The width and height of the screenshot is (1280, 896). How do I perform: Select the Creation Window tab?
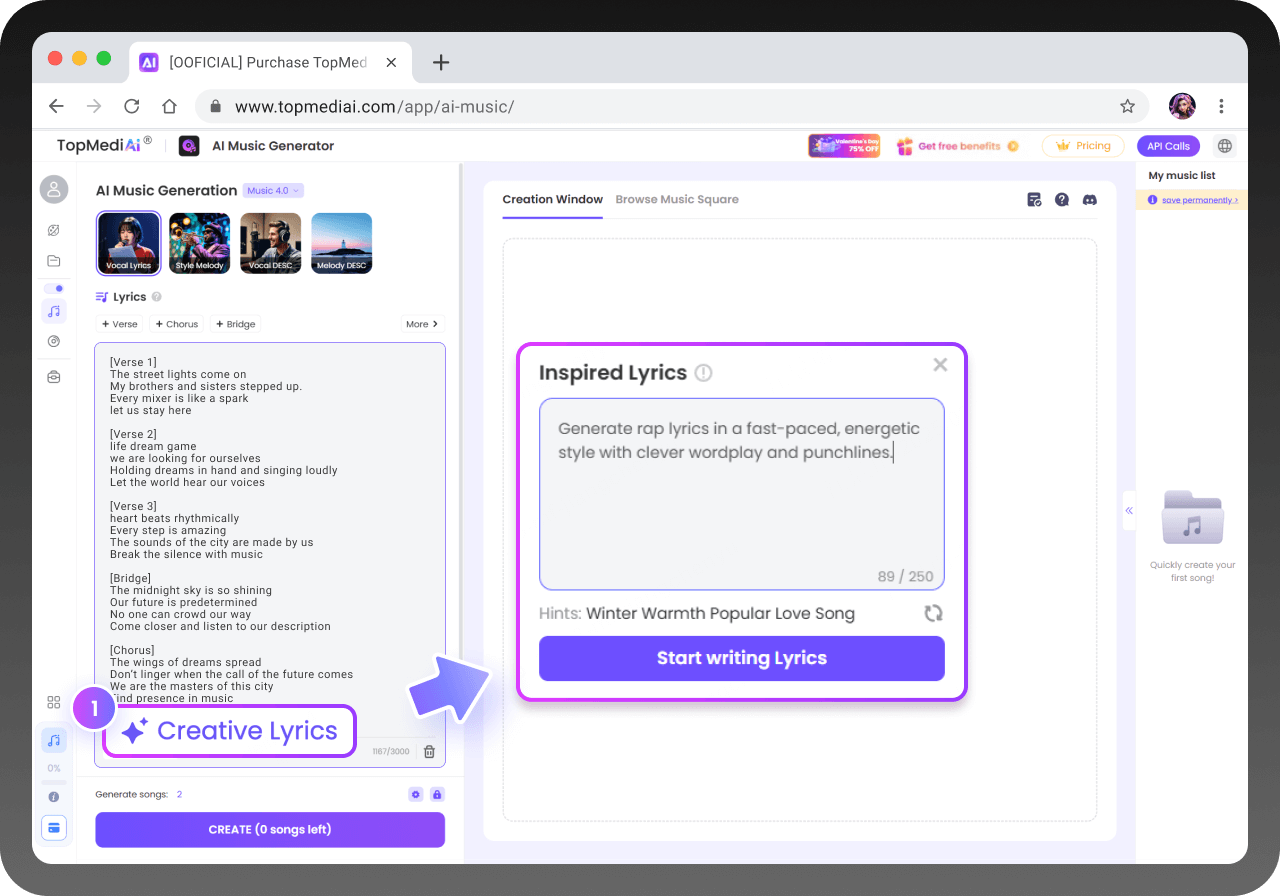(552, 199)
